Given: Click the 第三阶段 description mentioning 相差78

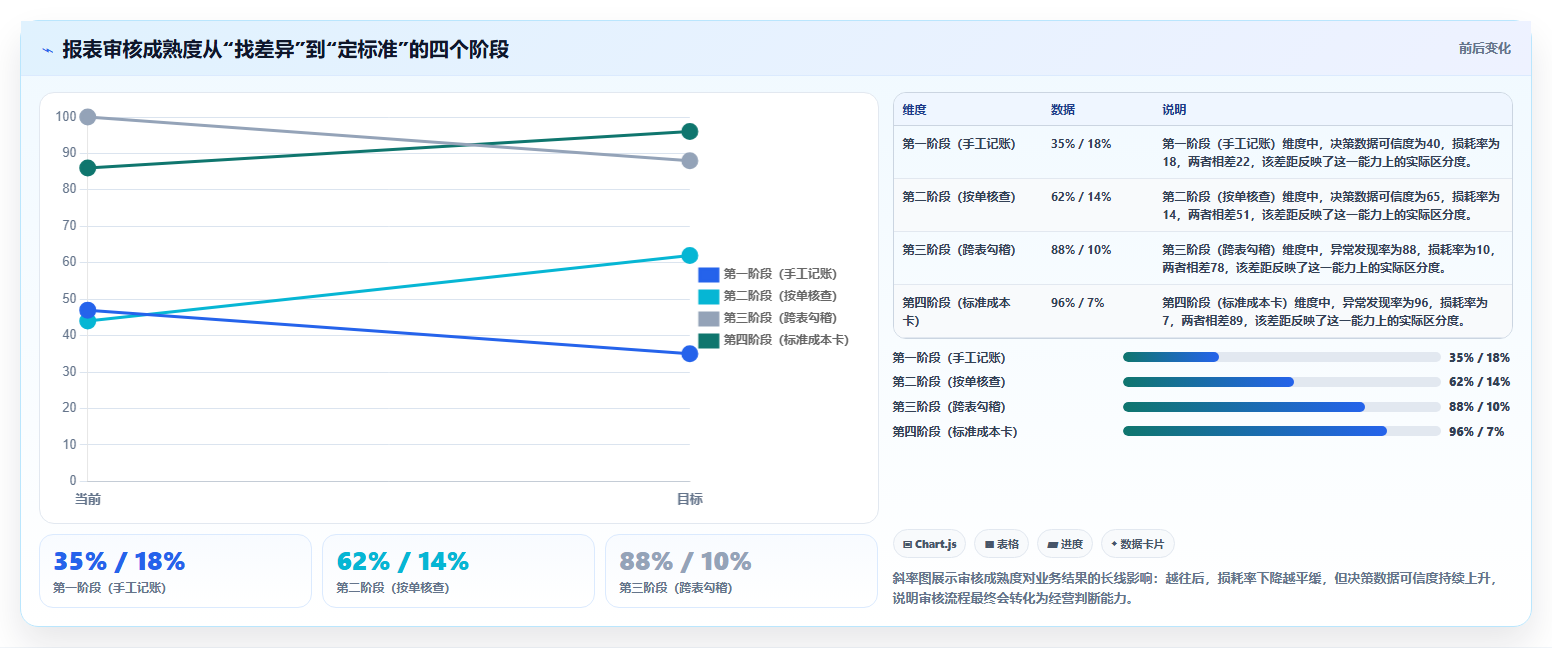Looking at the screenshot, I should click(x=1331, y=258).
